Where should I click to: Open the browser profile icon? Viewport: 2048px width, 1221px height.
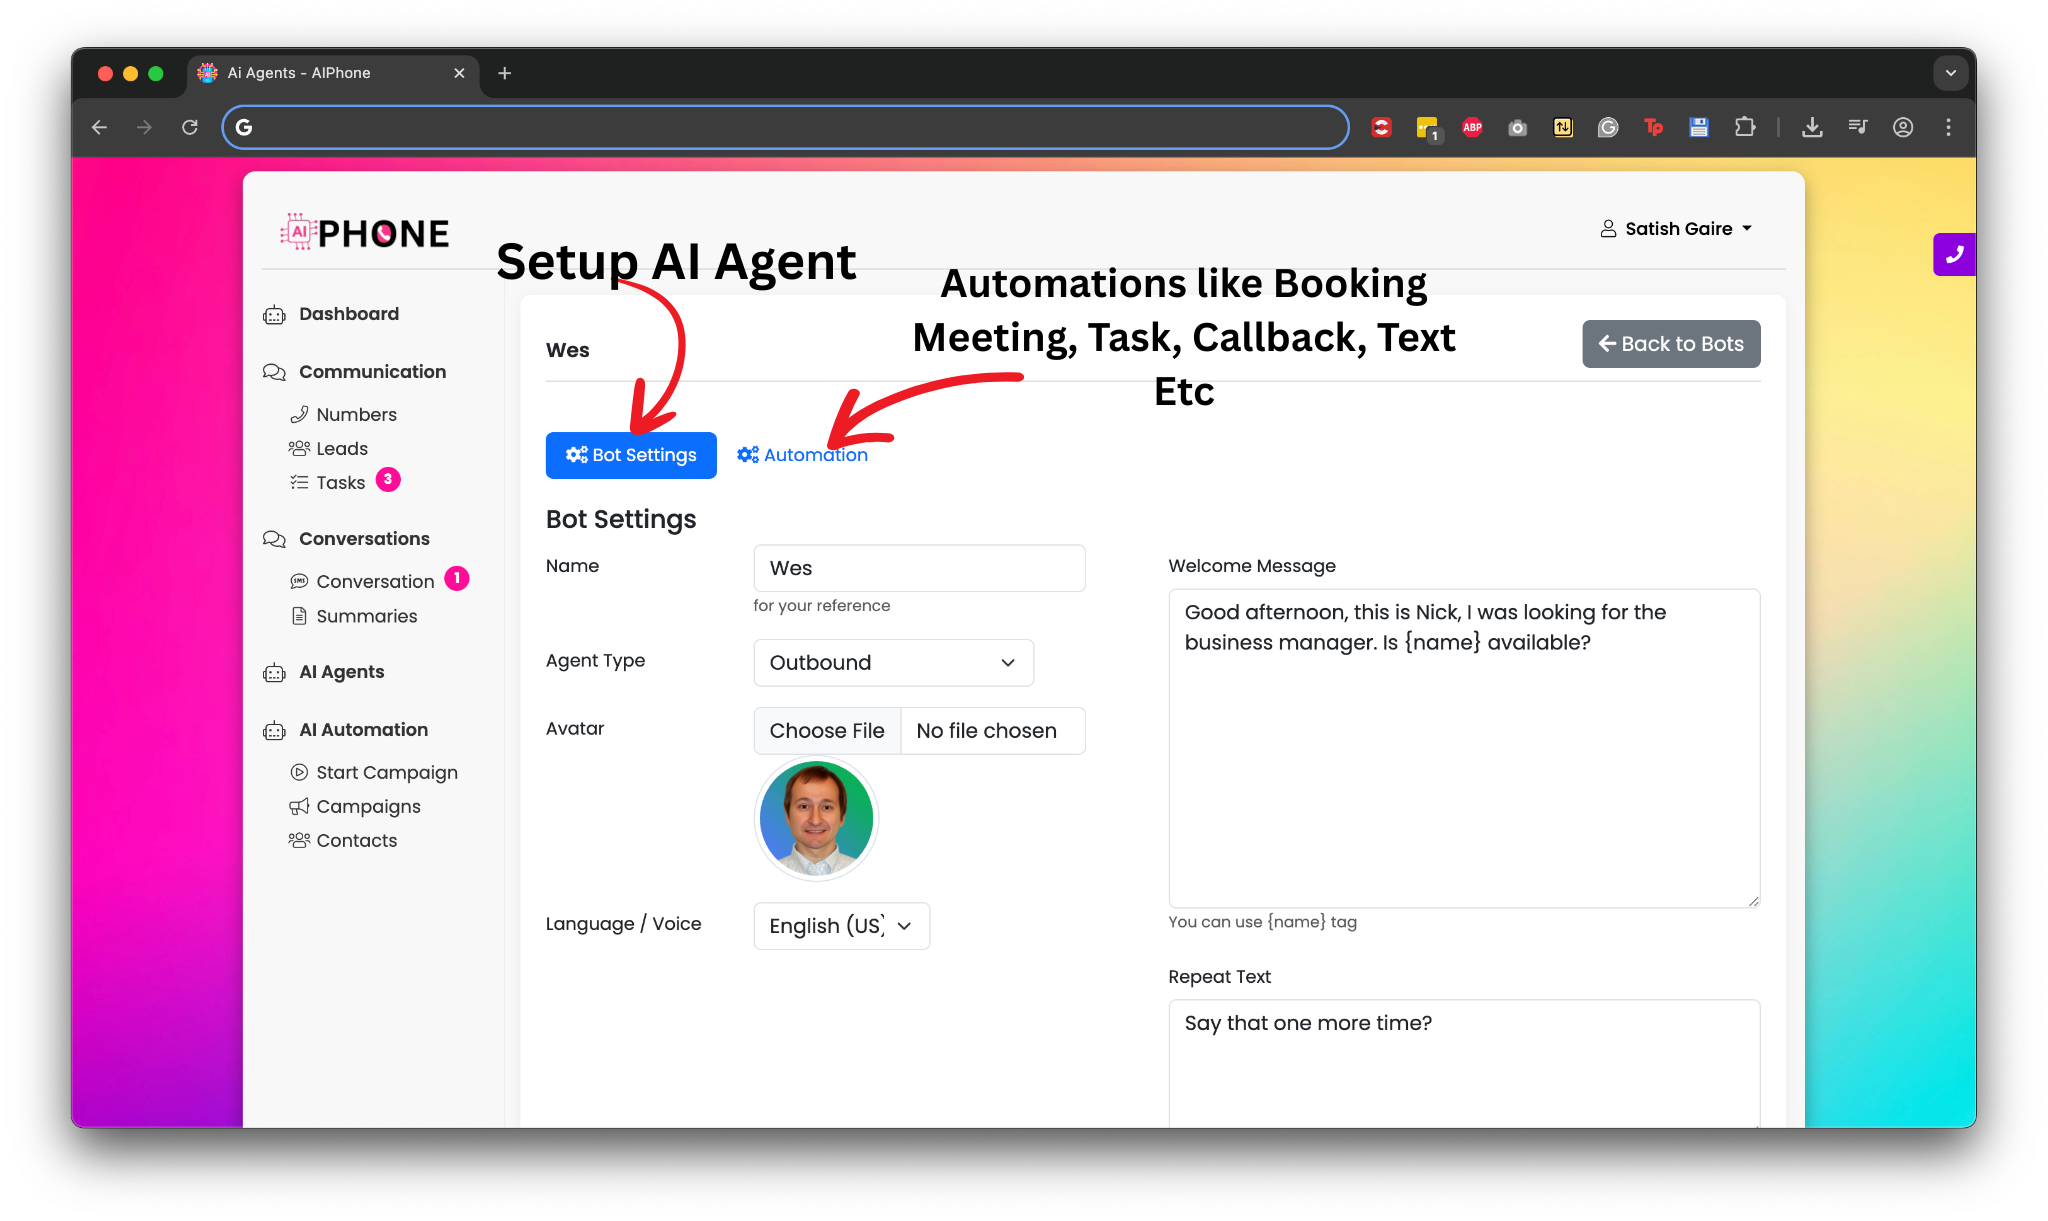click(x=1903, y=127)
